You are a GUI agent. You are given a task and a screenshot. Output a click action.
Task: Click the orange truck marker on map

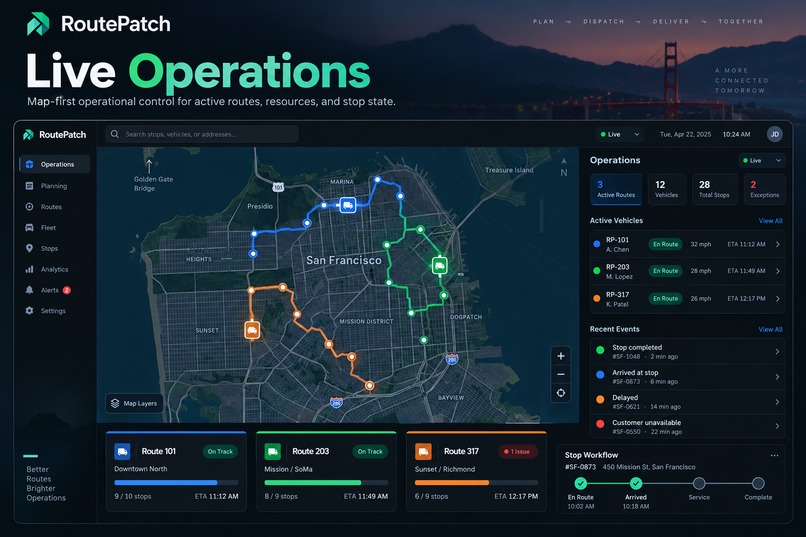click(x=252, y=330)
